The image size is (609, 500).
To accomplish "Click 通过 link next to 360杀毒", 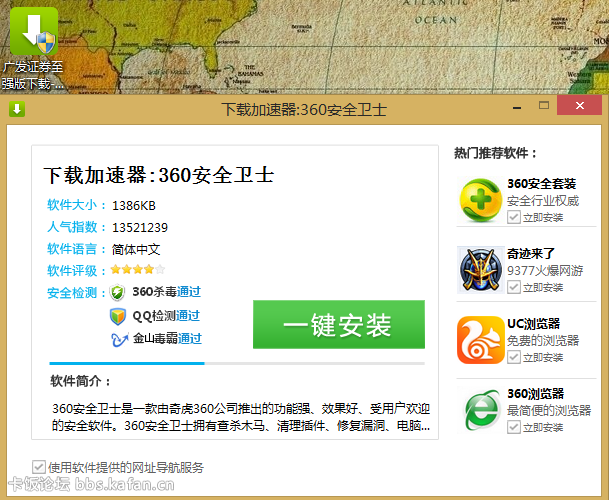I will [x=189, y=291].
